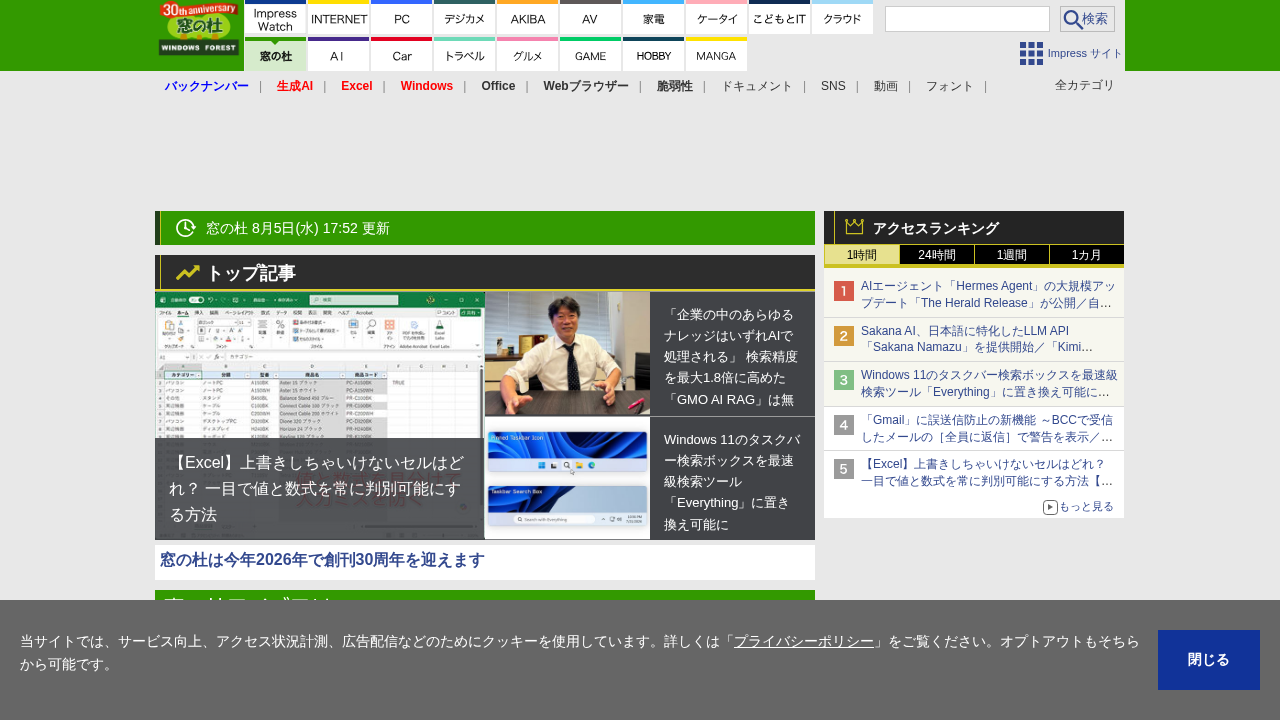Open the SNS category link
Viewport: 1280px width, 720px height.
(833, 86)
